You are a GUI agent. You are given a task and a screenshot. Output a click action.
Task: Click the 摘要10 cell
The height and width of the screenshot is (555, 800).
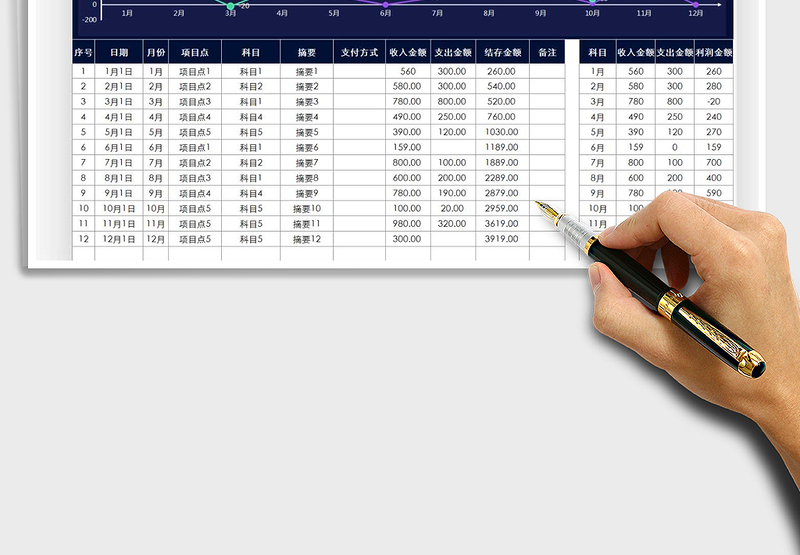click(x=307, y=208)
